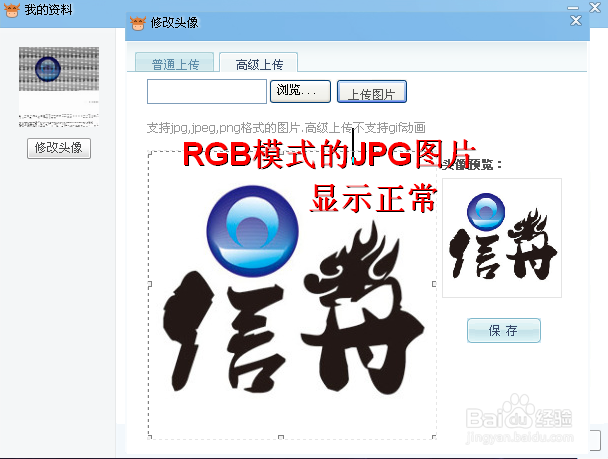Select the 高级上传 tab
Image resolution: width=608 pixels, height=459 pixels.
point(259,63)
